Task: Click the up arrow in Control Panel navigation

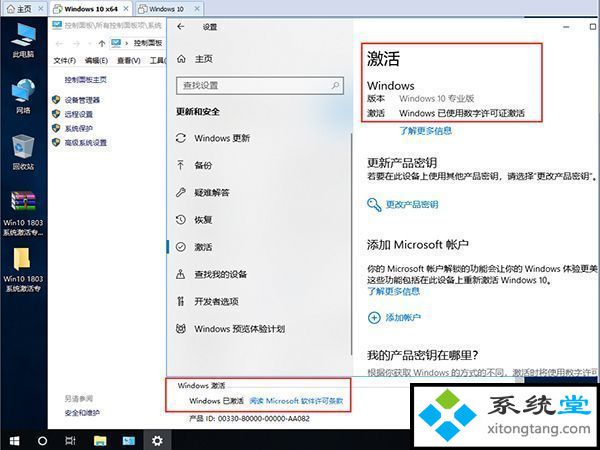Action: point(102,43)
